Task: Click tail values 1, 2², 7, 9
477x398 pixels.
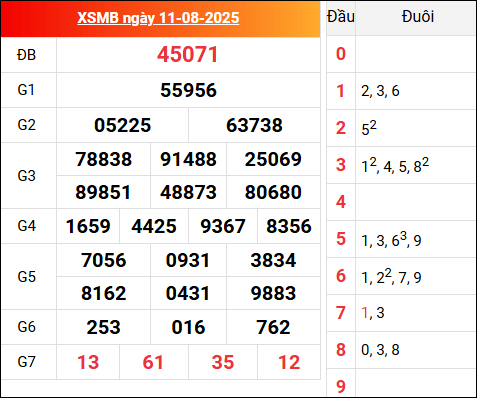Action: 391,276
